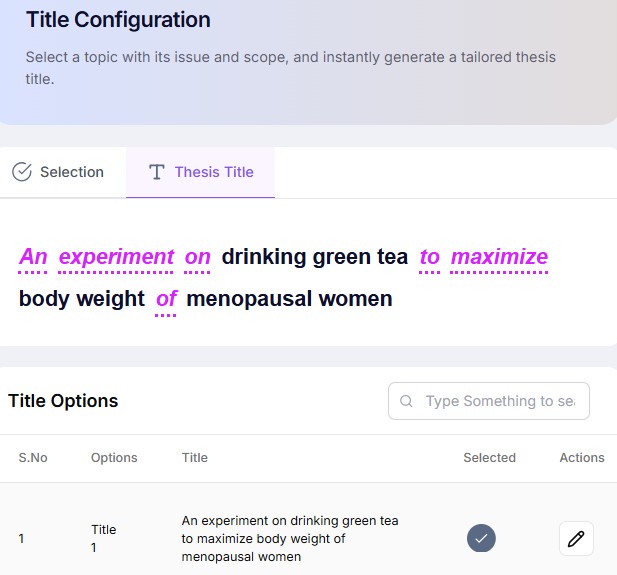Click the phrase "drinking green tea"
This screenshot has width=617, height=575.
click(315, 257)
